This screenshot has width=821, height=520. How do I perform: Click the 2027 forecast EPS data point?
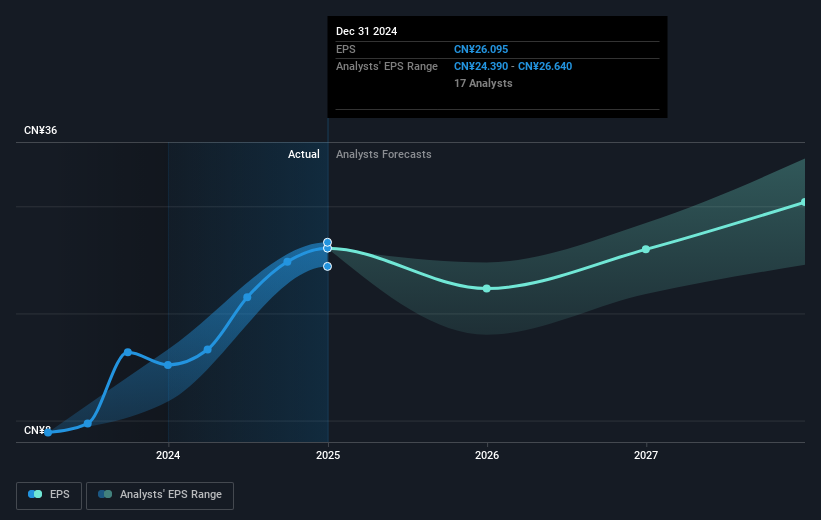point(646,249)
